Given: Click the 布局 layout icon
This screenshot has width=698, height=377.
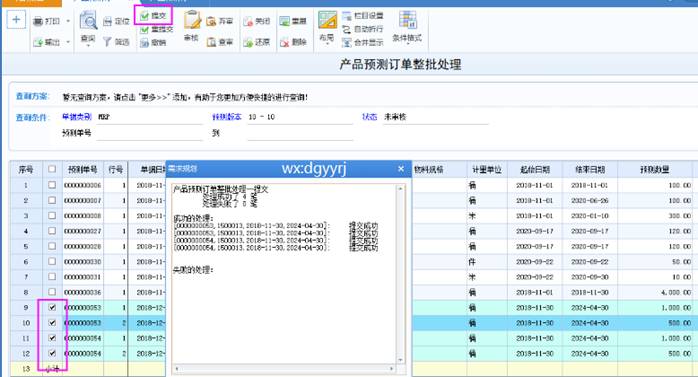Looking at the screenshot, I should click(327, 20).
